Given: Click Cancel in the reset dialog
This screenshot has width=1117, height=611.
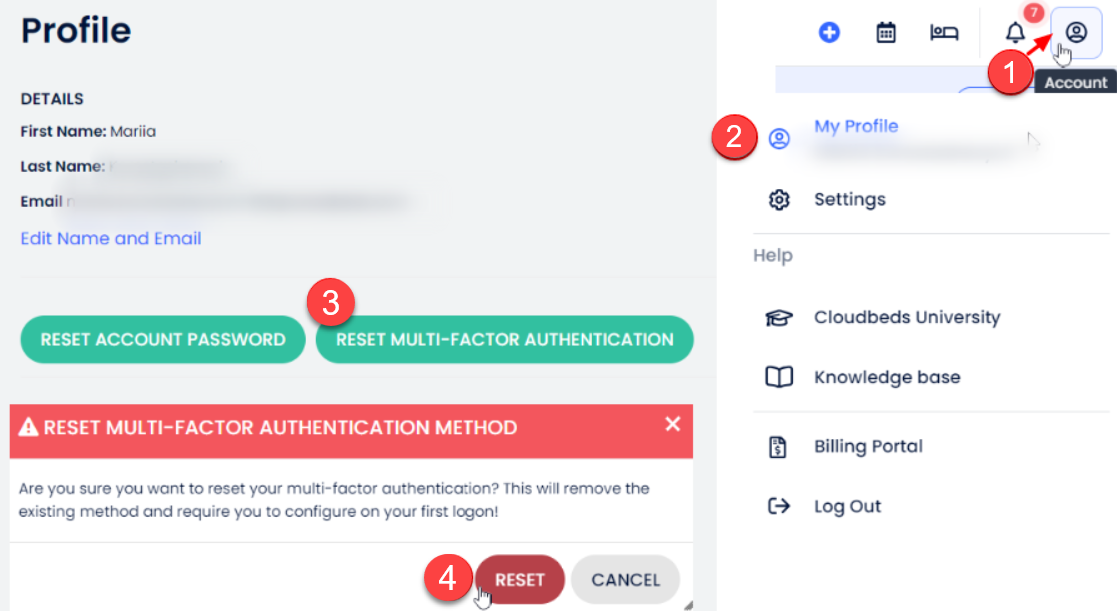Looking at the screenshot, I should tap(626, 580).
